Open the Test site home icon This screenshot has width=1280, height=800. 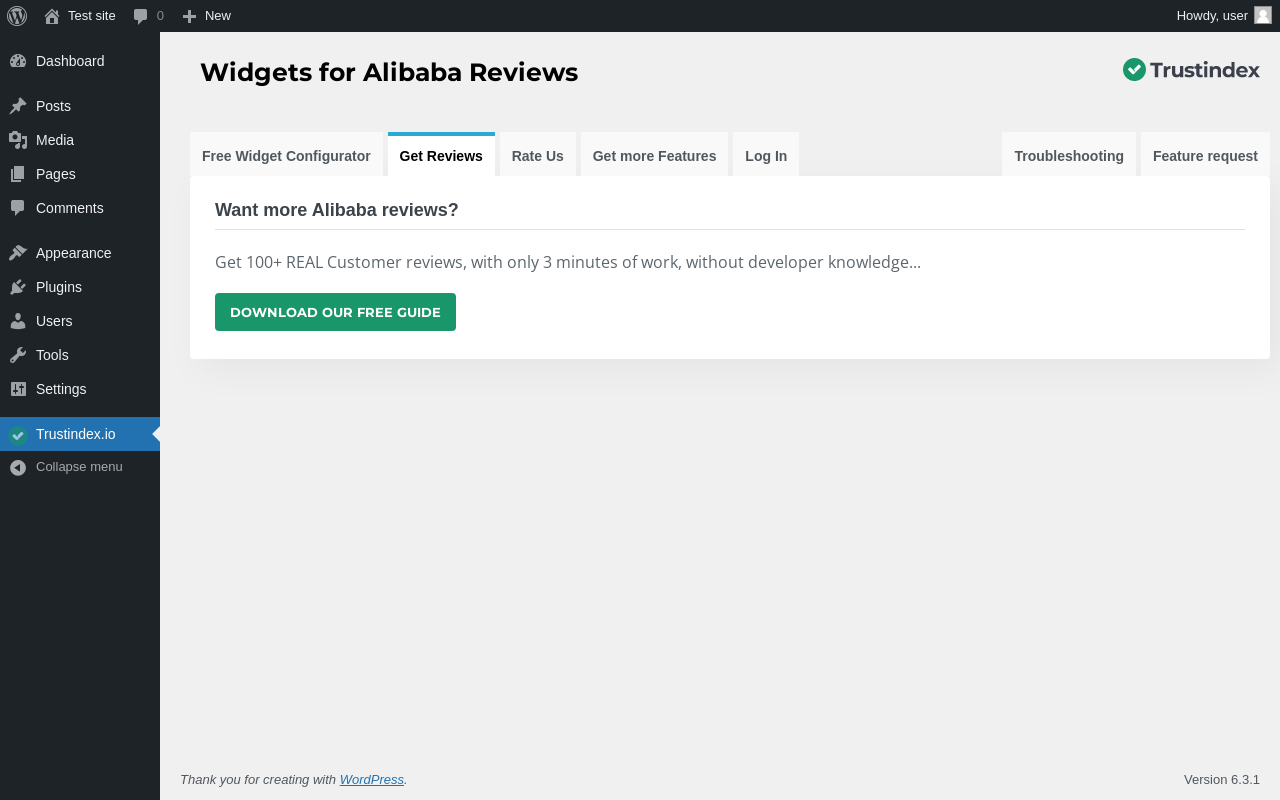[52, 16]
